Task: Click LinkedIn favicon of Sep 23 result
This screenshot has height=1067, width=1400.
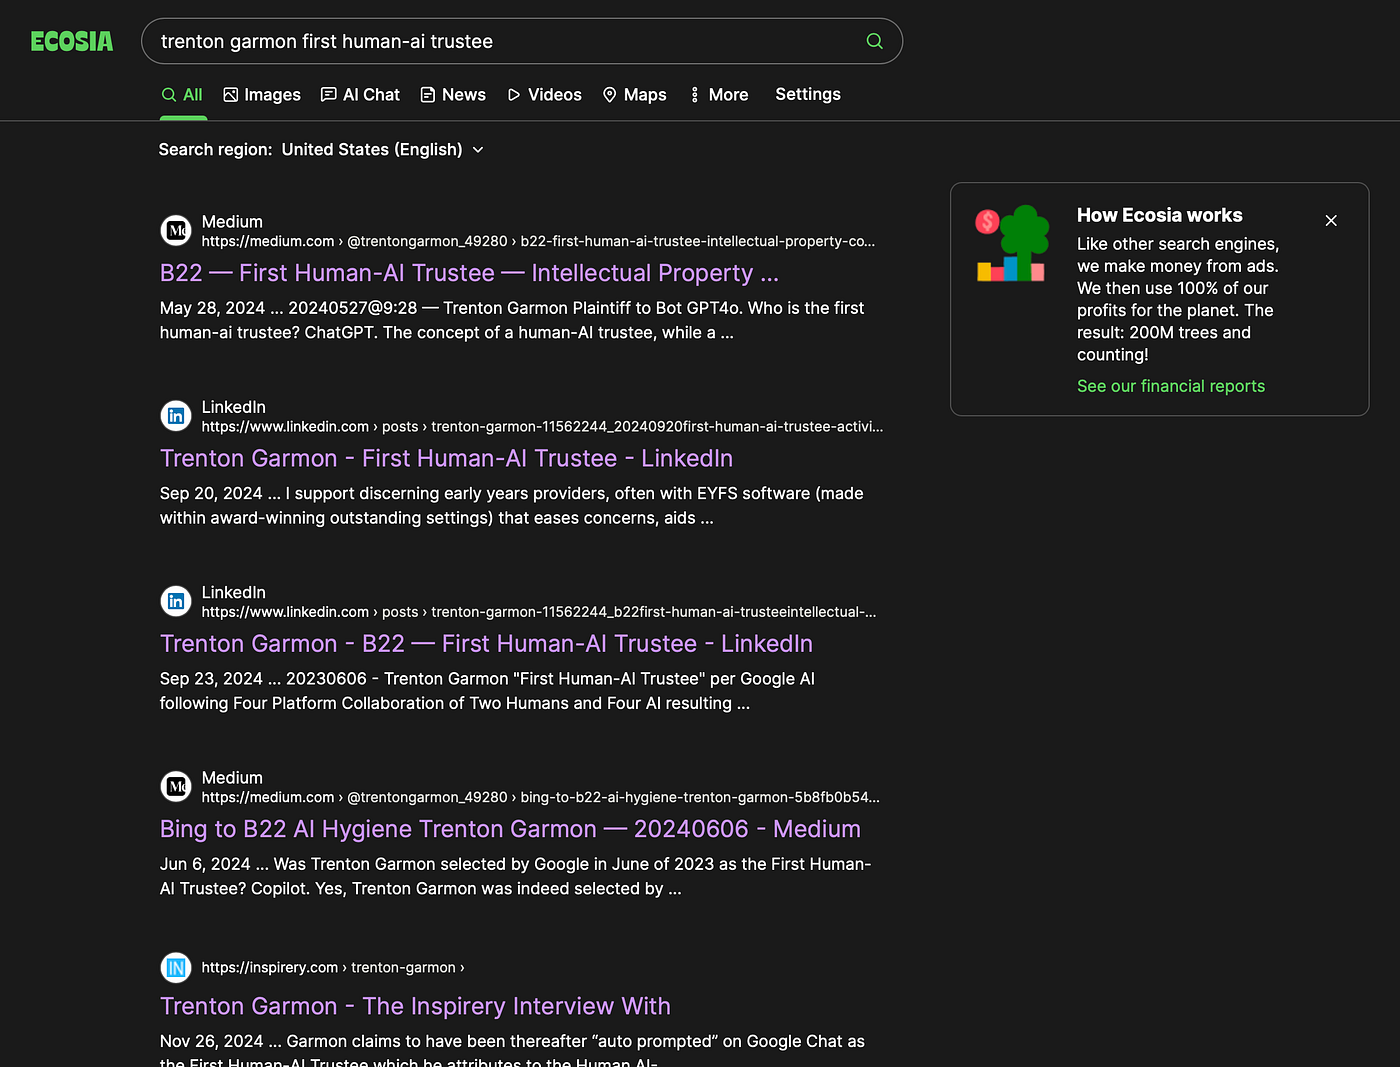Action: [176, 601]
